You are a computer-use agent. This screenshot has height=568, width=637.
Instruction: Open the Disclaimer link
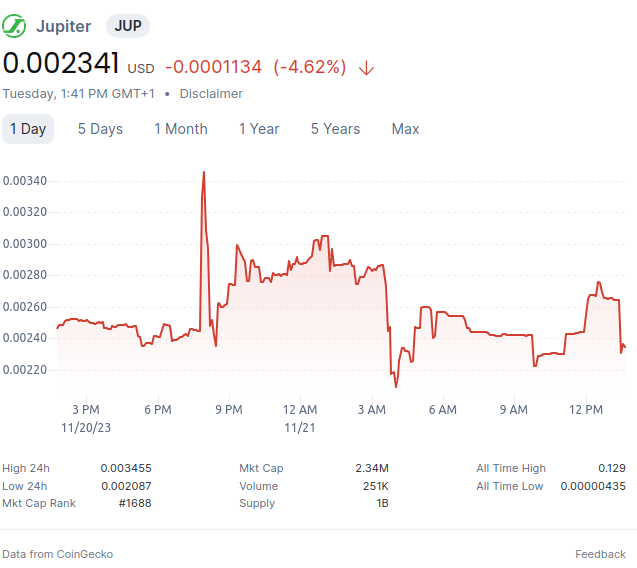point(211,94)
